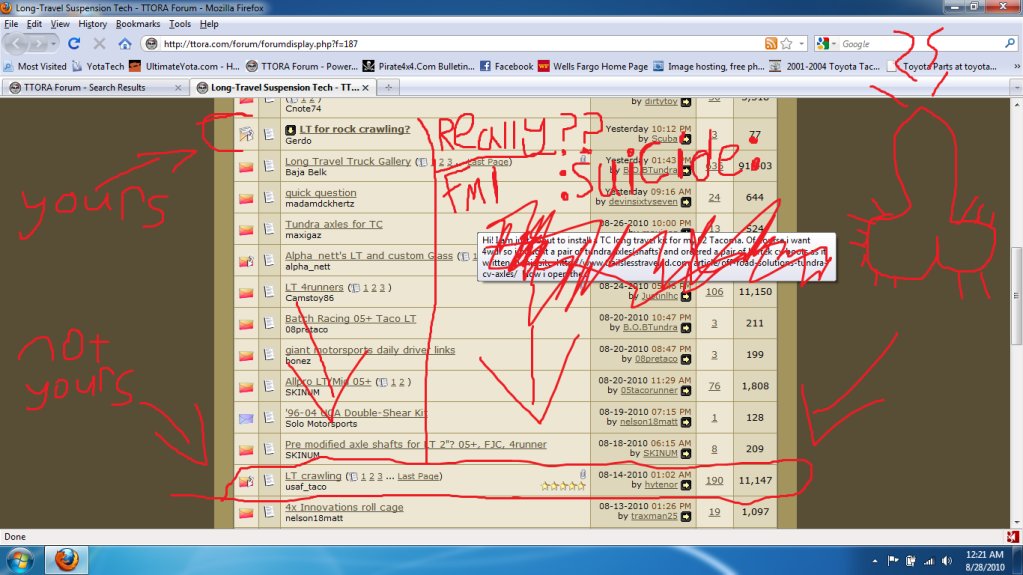This screenshot has width=1023, height=575.
Task: Click the clock showing 12:21 AM
Action: point(985,555)
